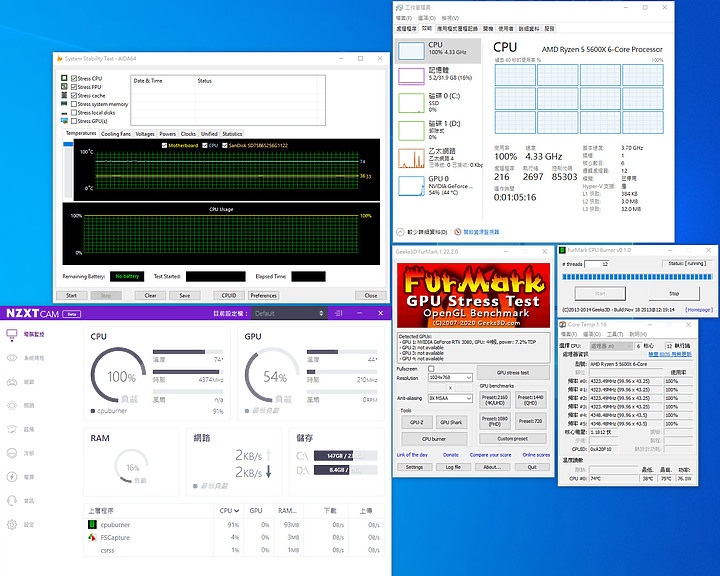
Task: Click the AIDA64 flame title bar icon
Action: point(59,58)
